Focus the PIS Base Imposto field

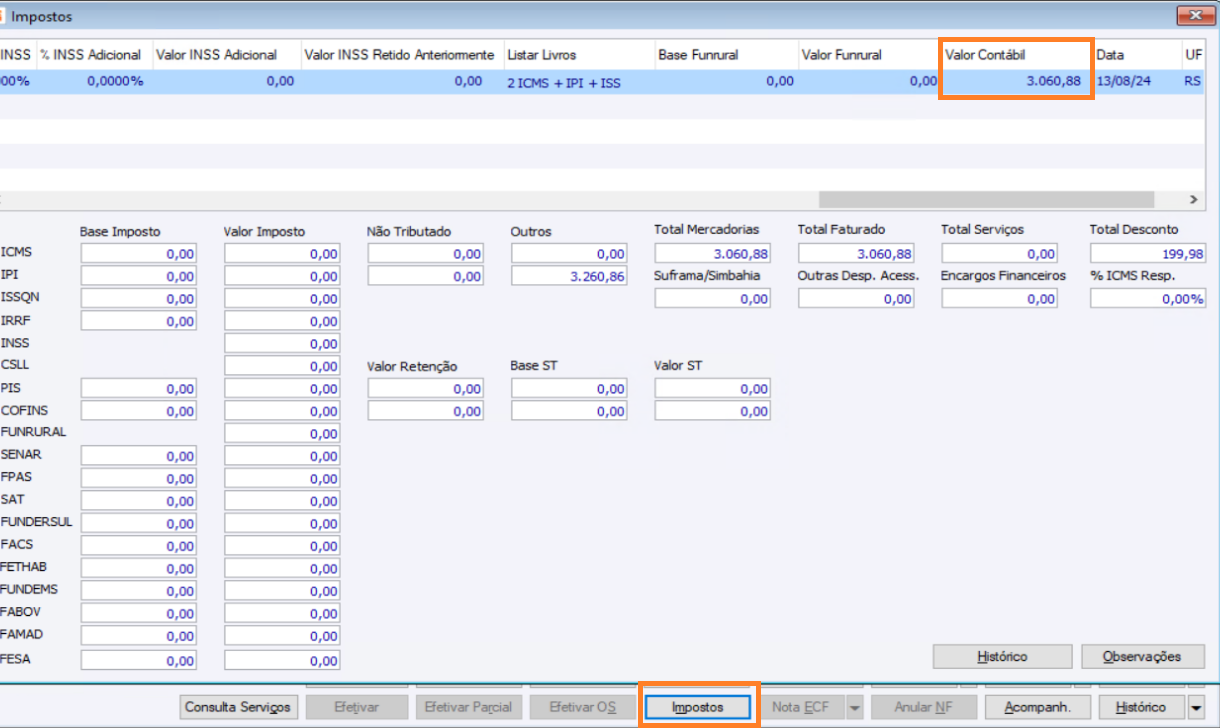coord(138,389)
